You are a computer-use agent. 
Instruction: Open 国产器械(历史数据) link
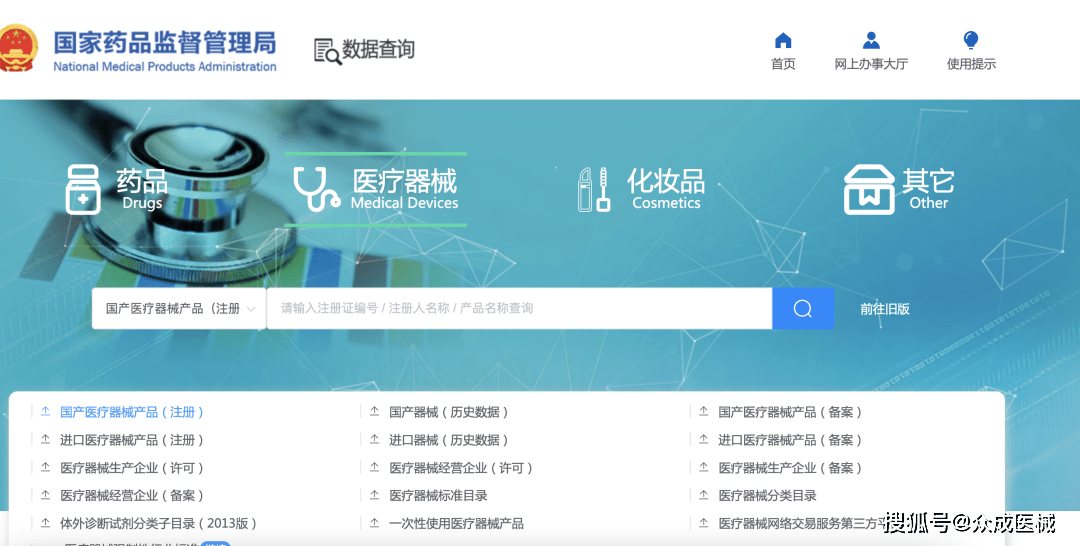(x=449, y=412)
